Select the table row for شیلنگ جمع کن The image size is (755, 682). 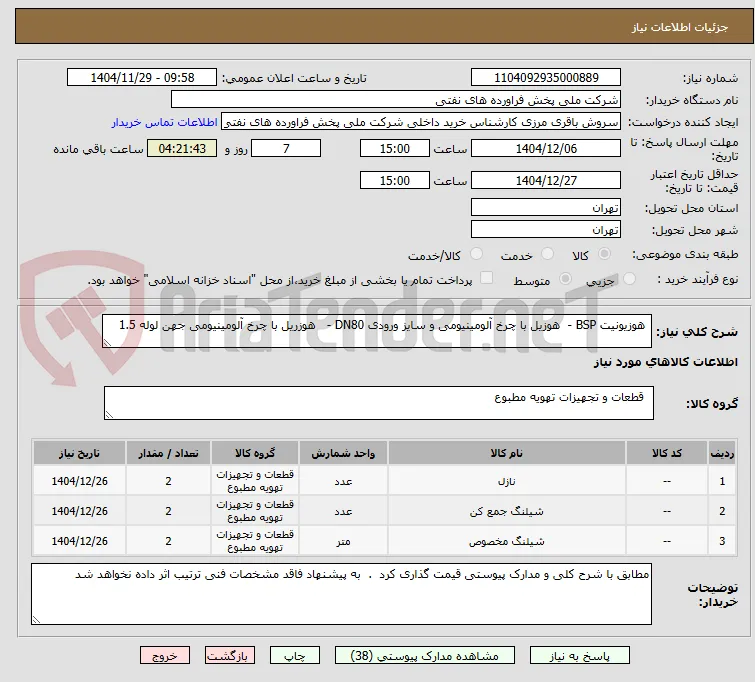coord(384,511)
